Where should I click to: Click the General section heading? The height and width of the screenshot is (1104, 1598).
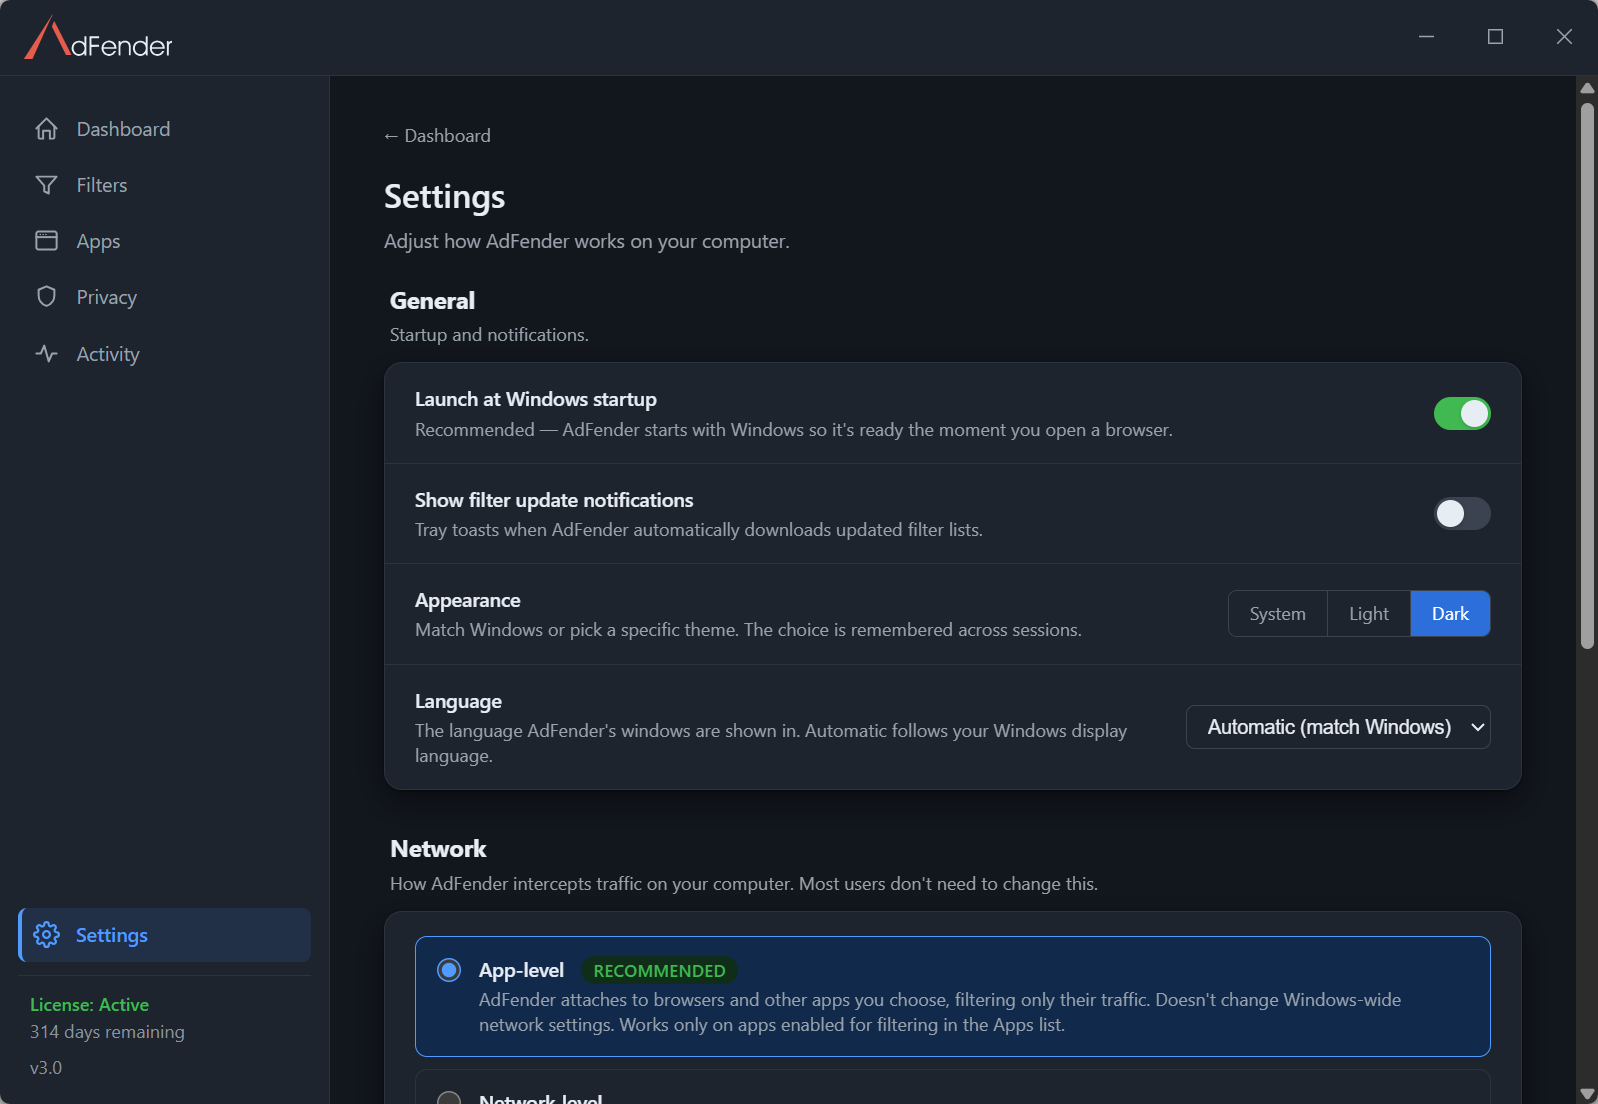[432, 301]
